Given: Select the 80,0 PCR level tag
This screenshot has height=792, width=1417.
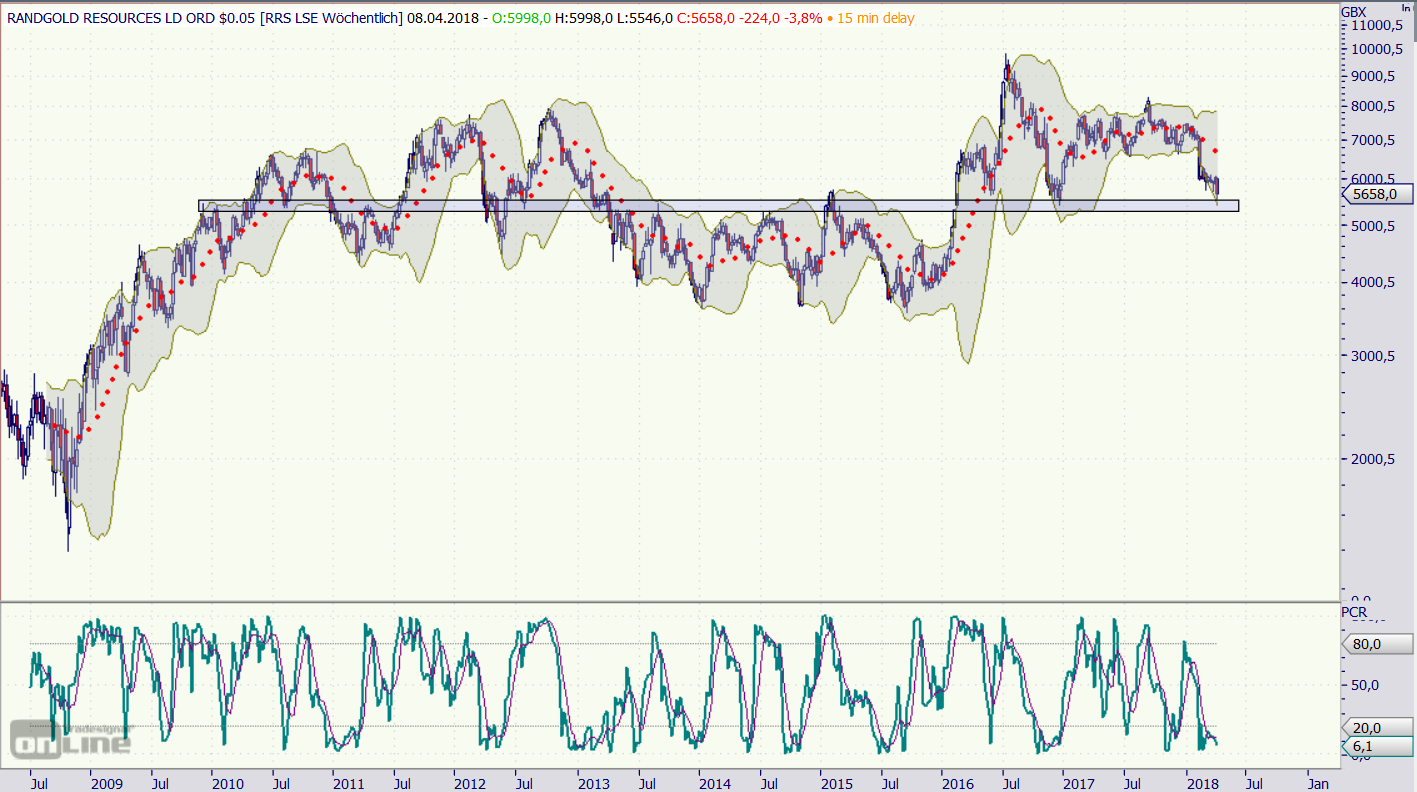Looking at the screenshot, I should click(x=1379, y=645).
